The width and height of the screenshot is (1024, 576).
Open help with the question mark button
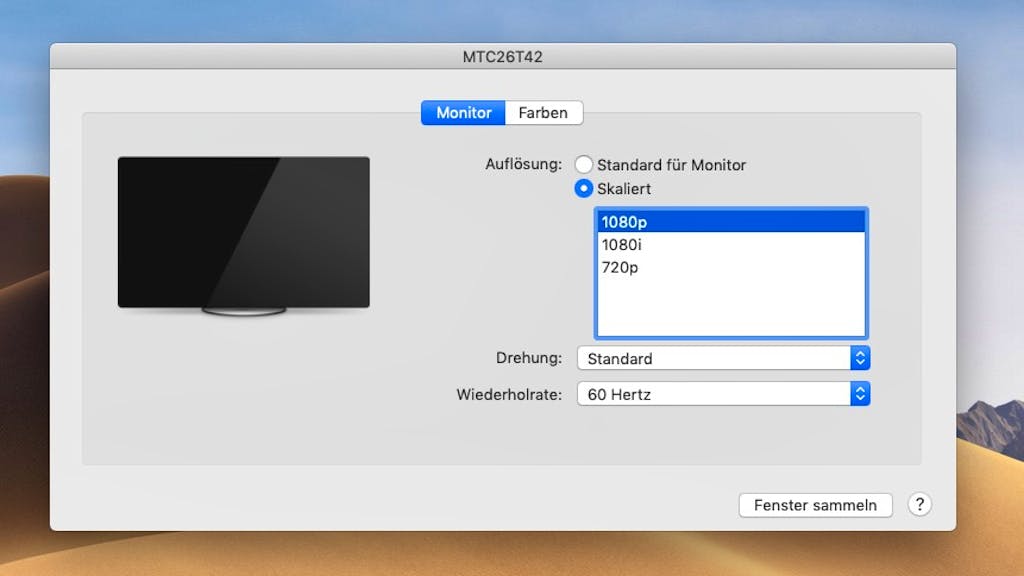[919, 505]
